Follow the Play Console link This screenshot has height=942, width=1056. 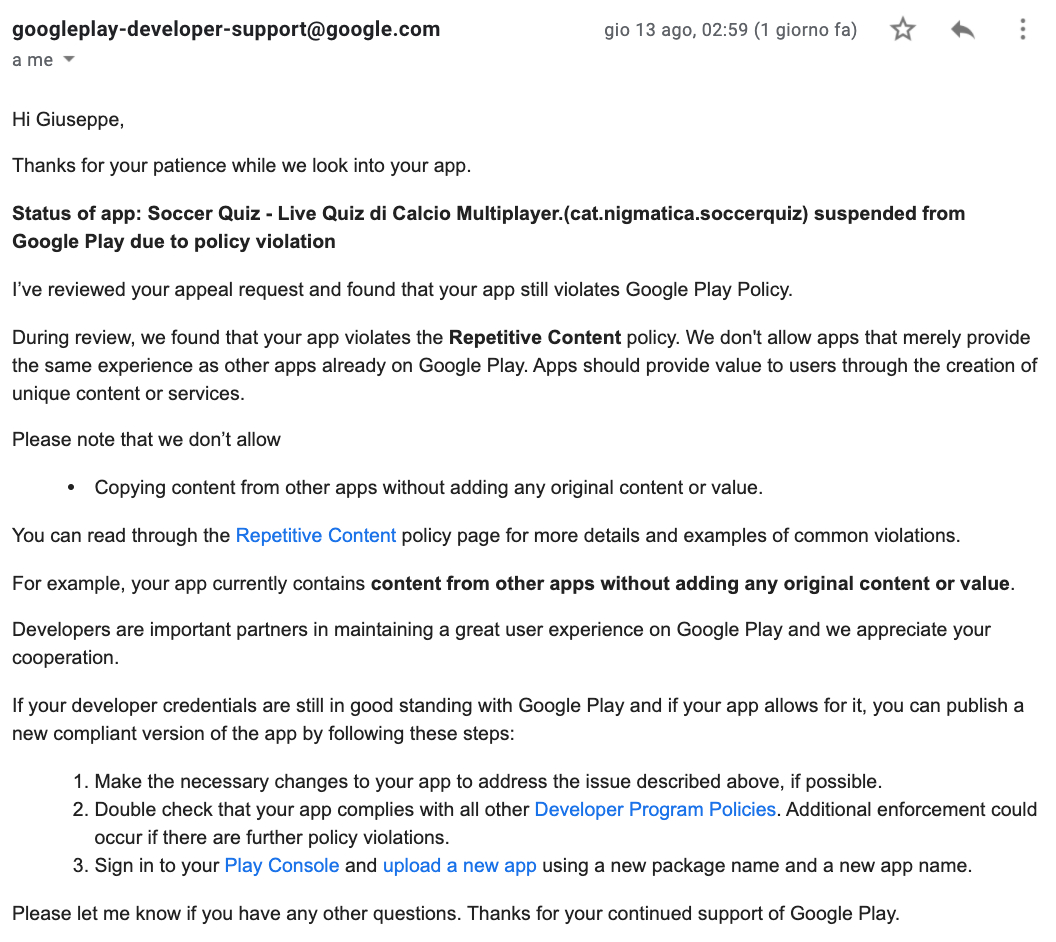(282, 865)
